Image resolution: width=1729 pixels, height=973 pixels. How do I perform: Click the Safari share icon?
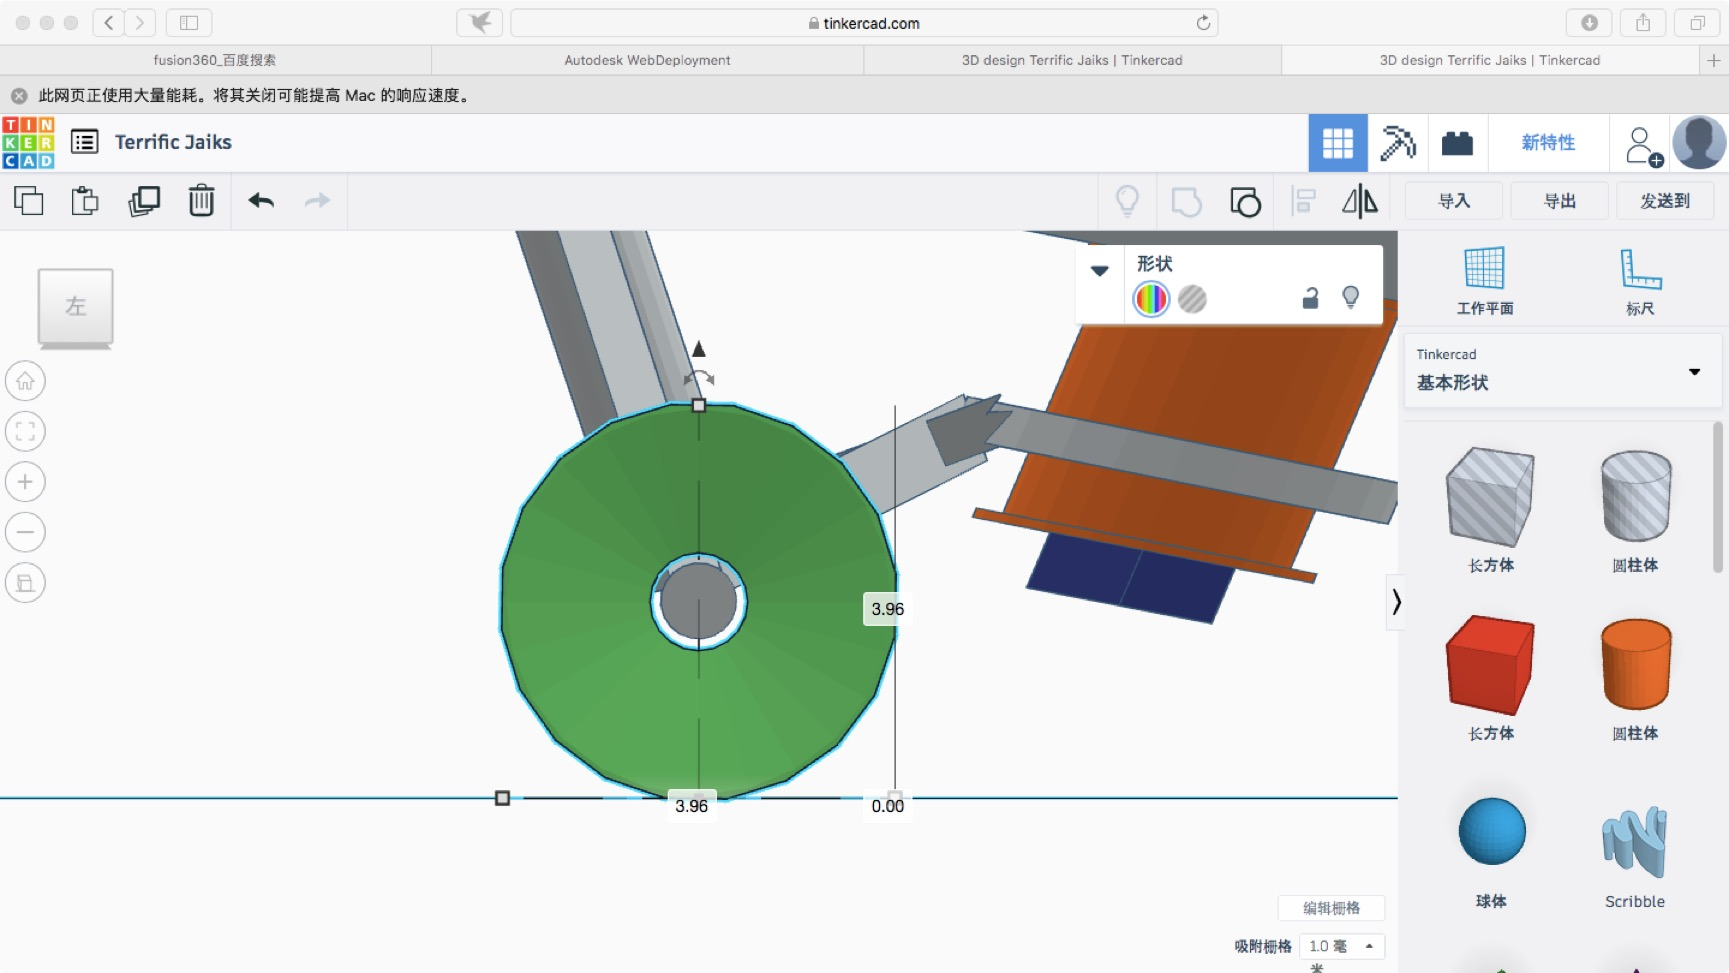[1643, 22]
